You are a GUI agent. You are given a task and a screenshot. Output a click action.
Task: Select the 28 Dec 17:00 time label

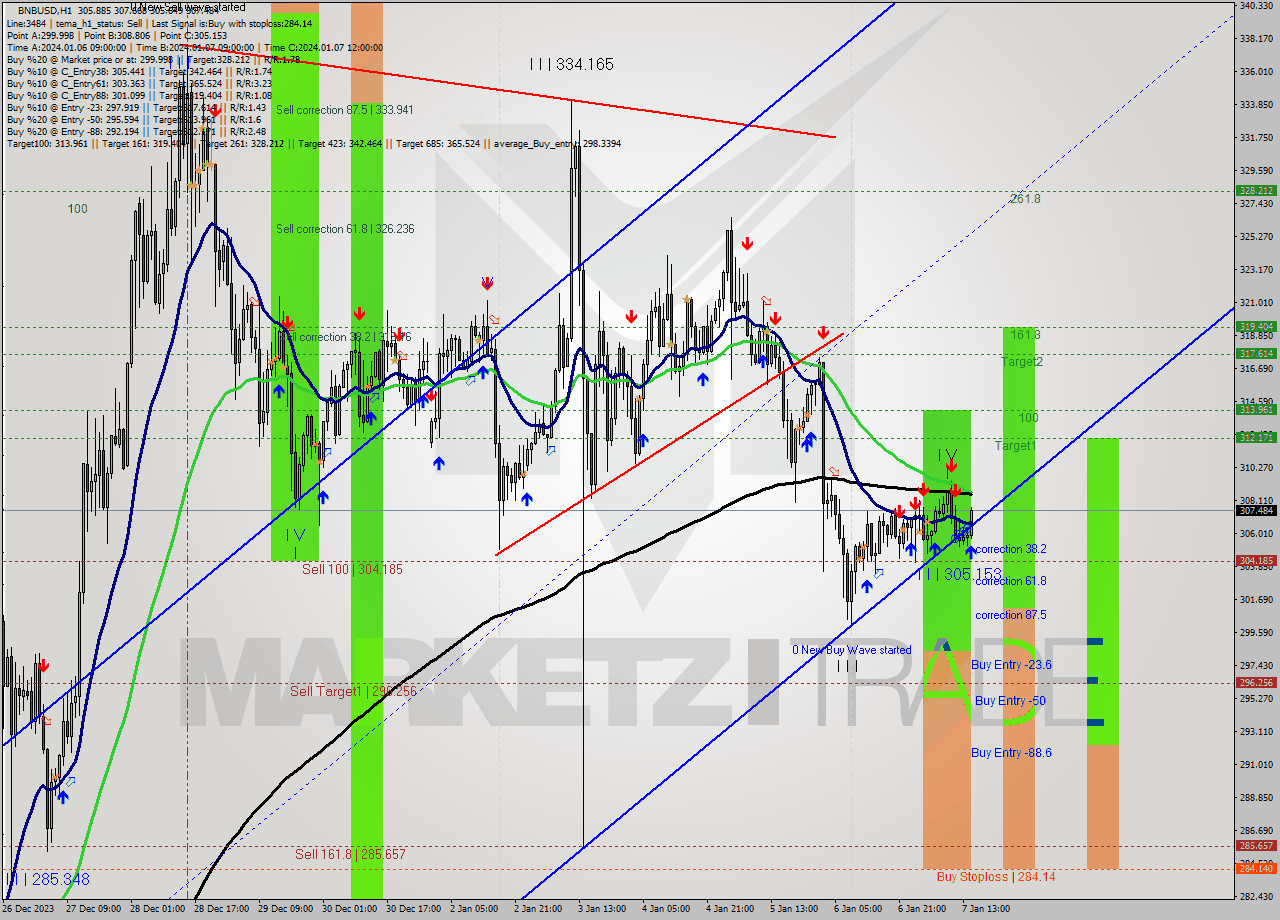point(222,909)
